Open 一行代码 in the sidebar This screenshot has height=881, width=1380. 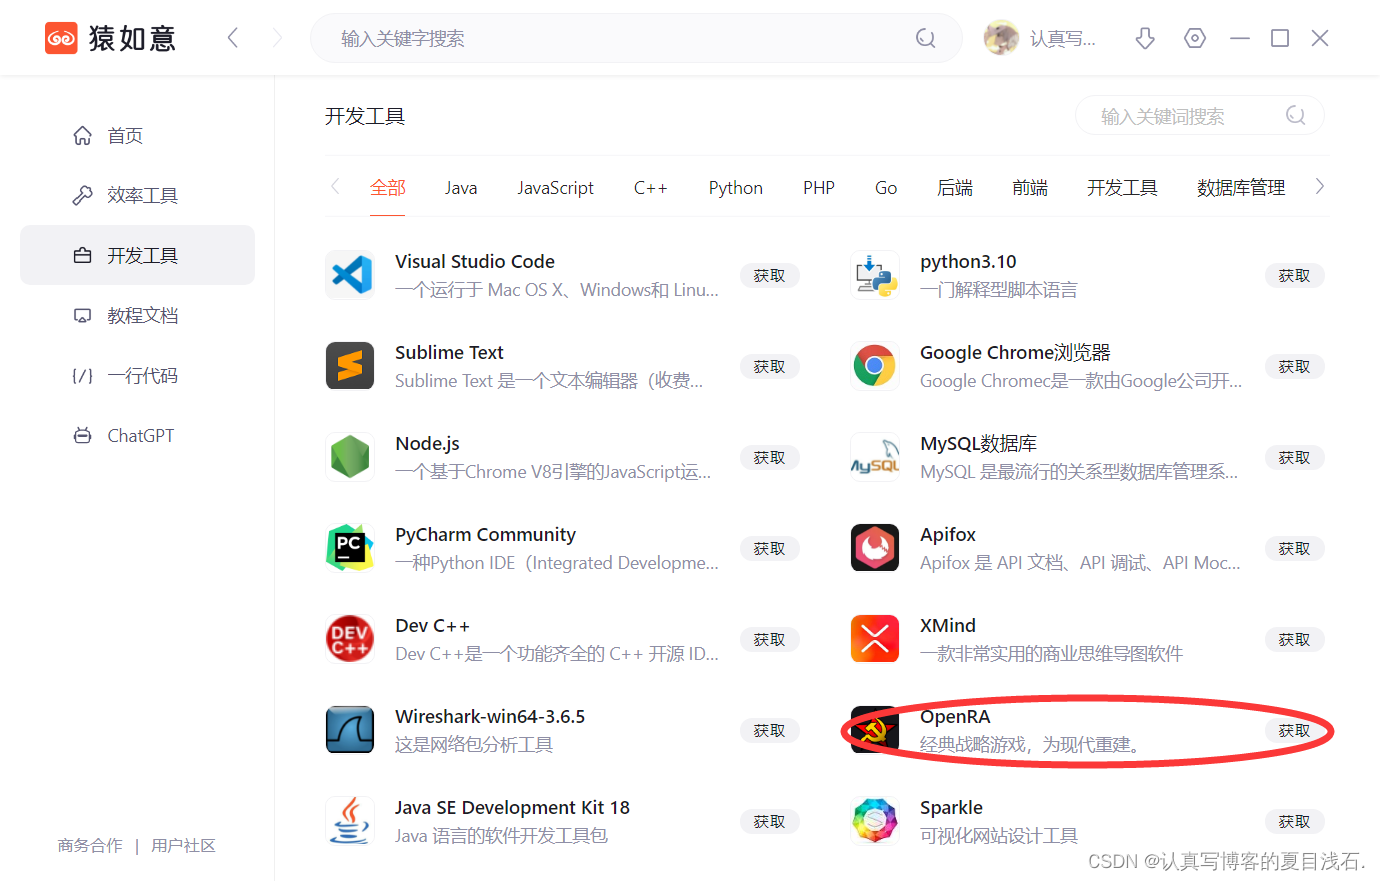pos(137,375)
